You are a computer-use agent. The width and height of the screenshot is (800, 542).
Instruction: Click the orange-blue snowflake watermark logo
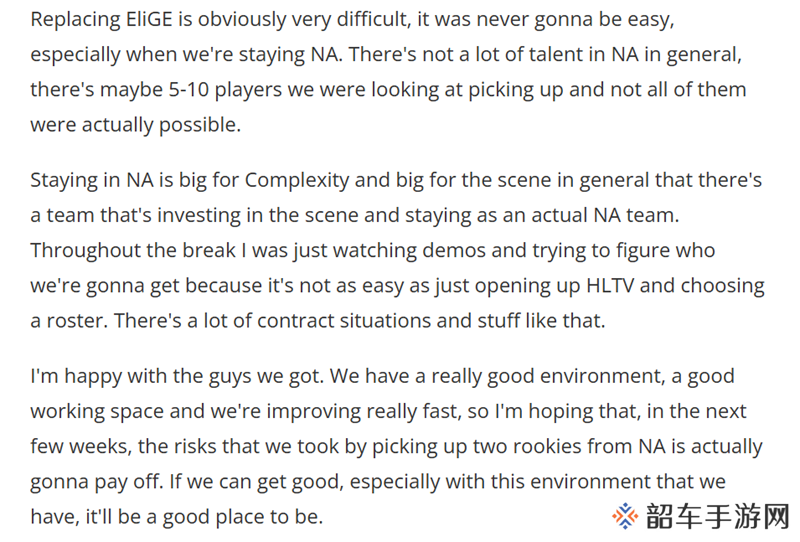(x=625, y=516)
